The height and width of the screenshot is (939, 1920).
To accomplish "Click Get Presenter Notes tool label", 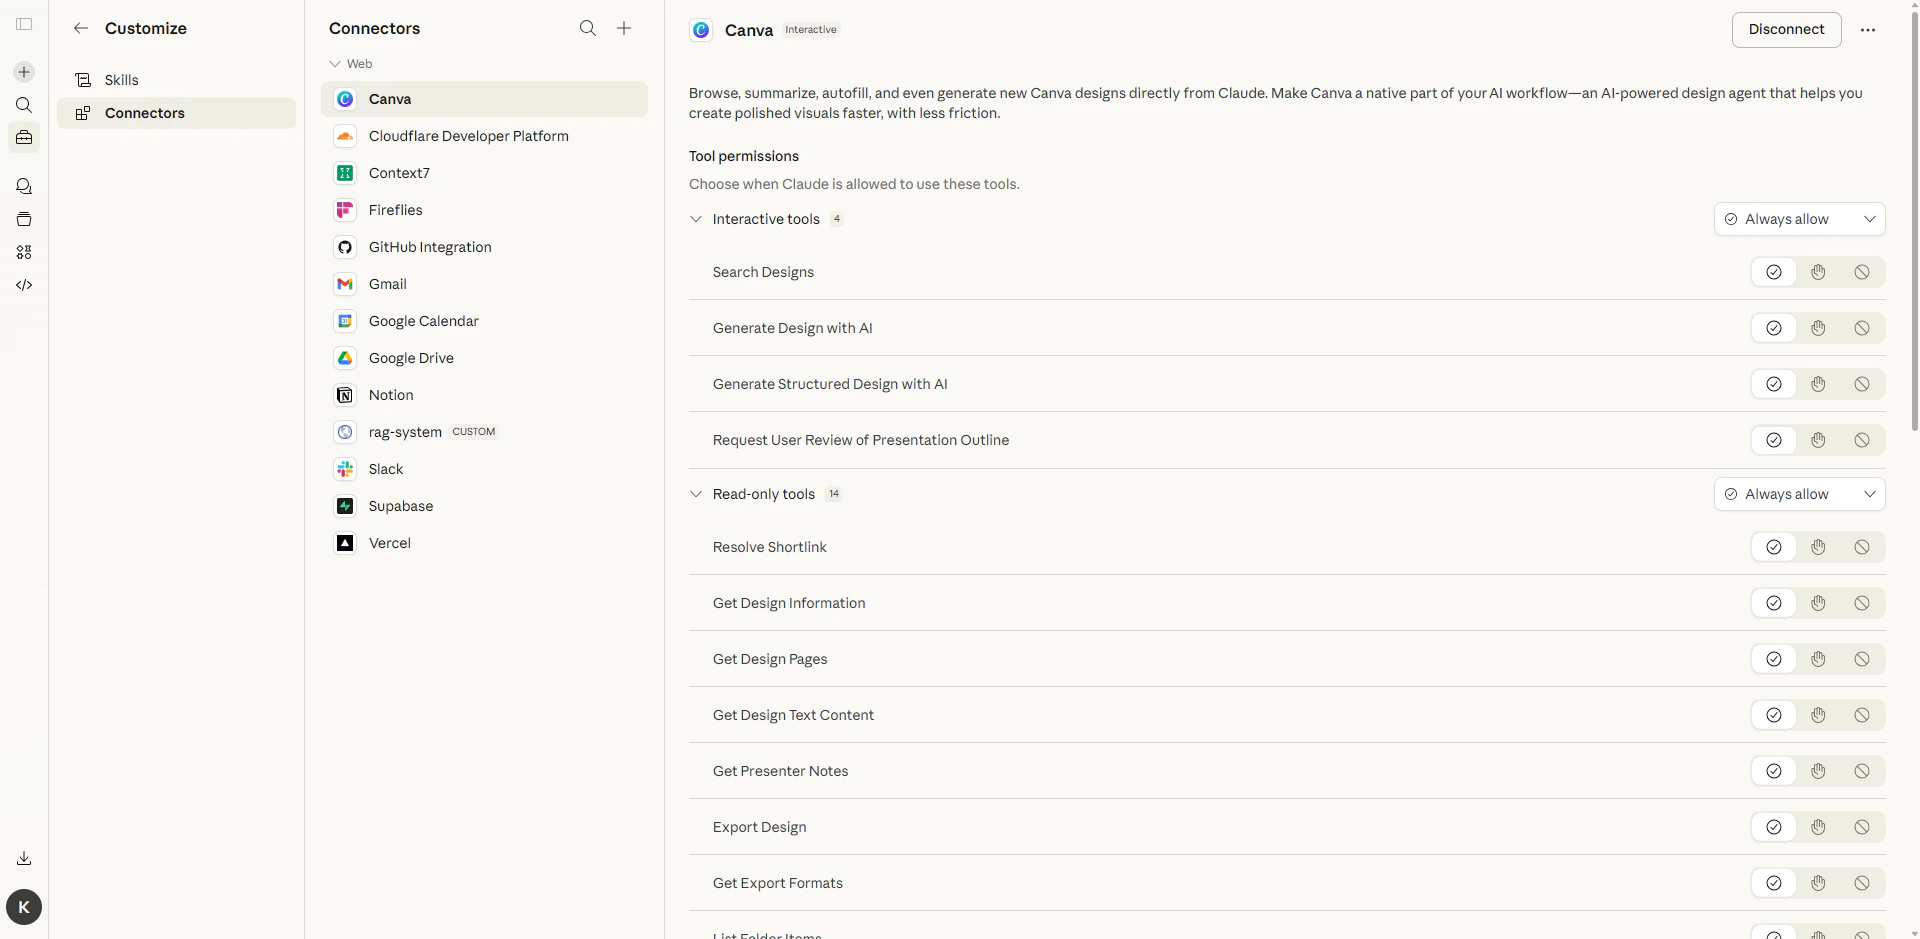I will point(780,771).
